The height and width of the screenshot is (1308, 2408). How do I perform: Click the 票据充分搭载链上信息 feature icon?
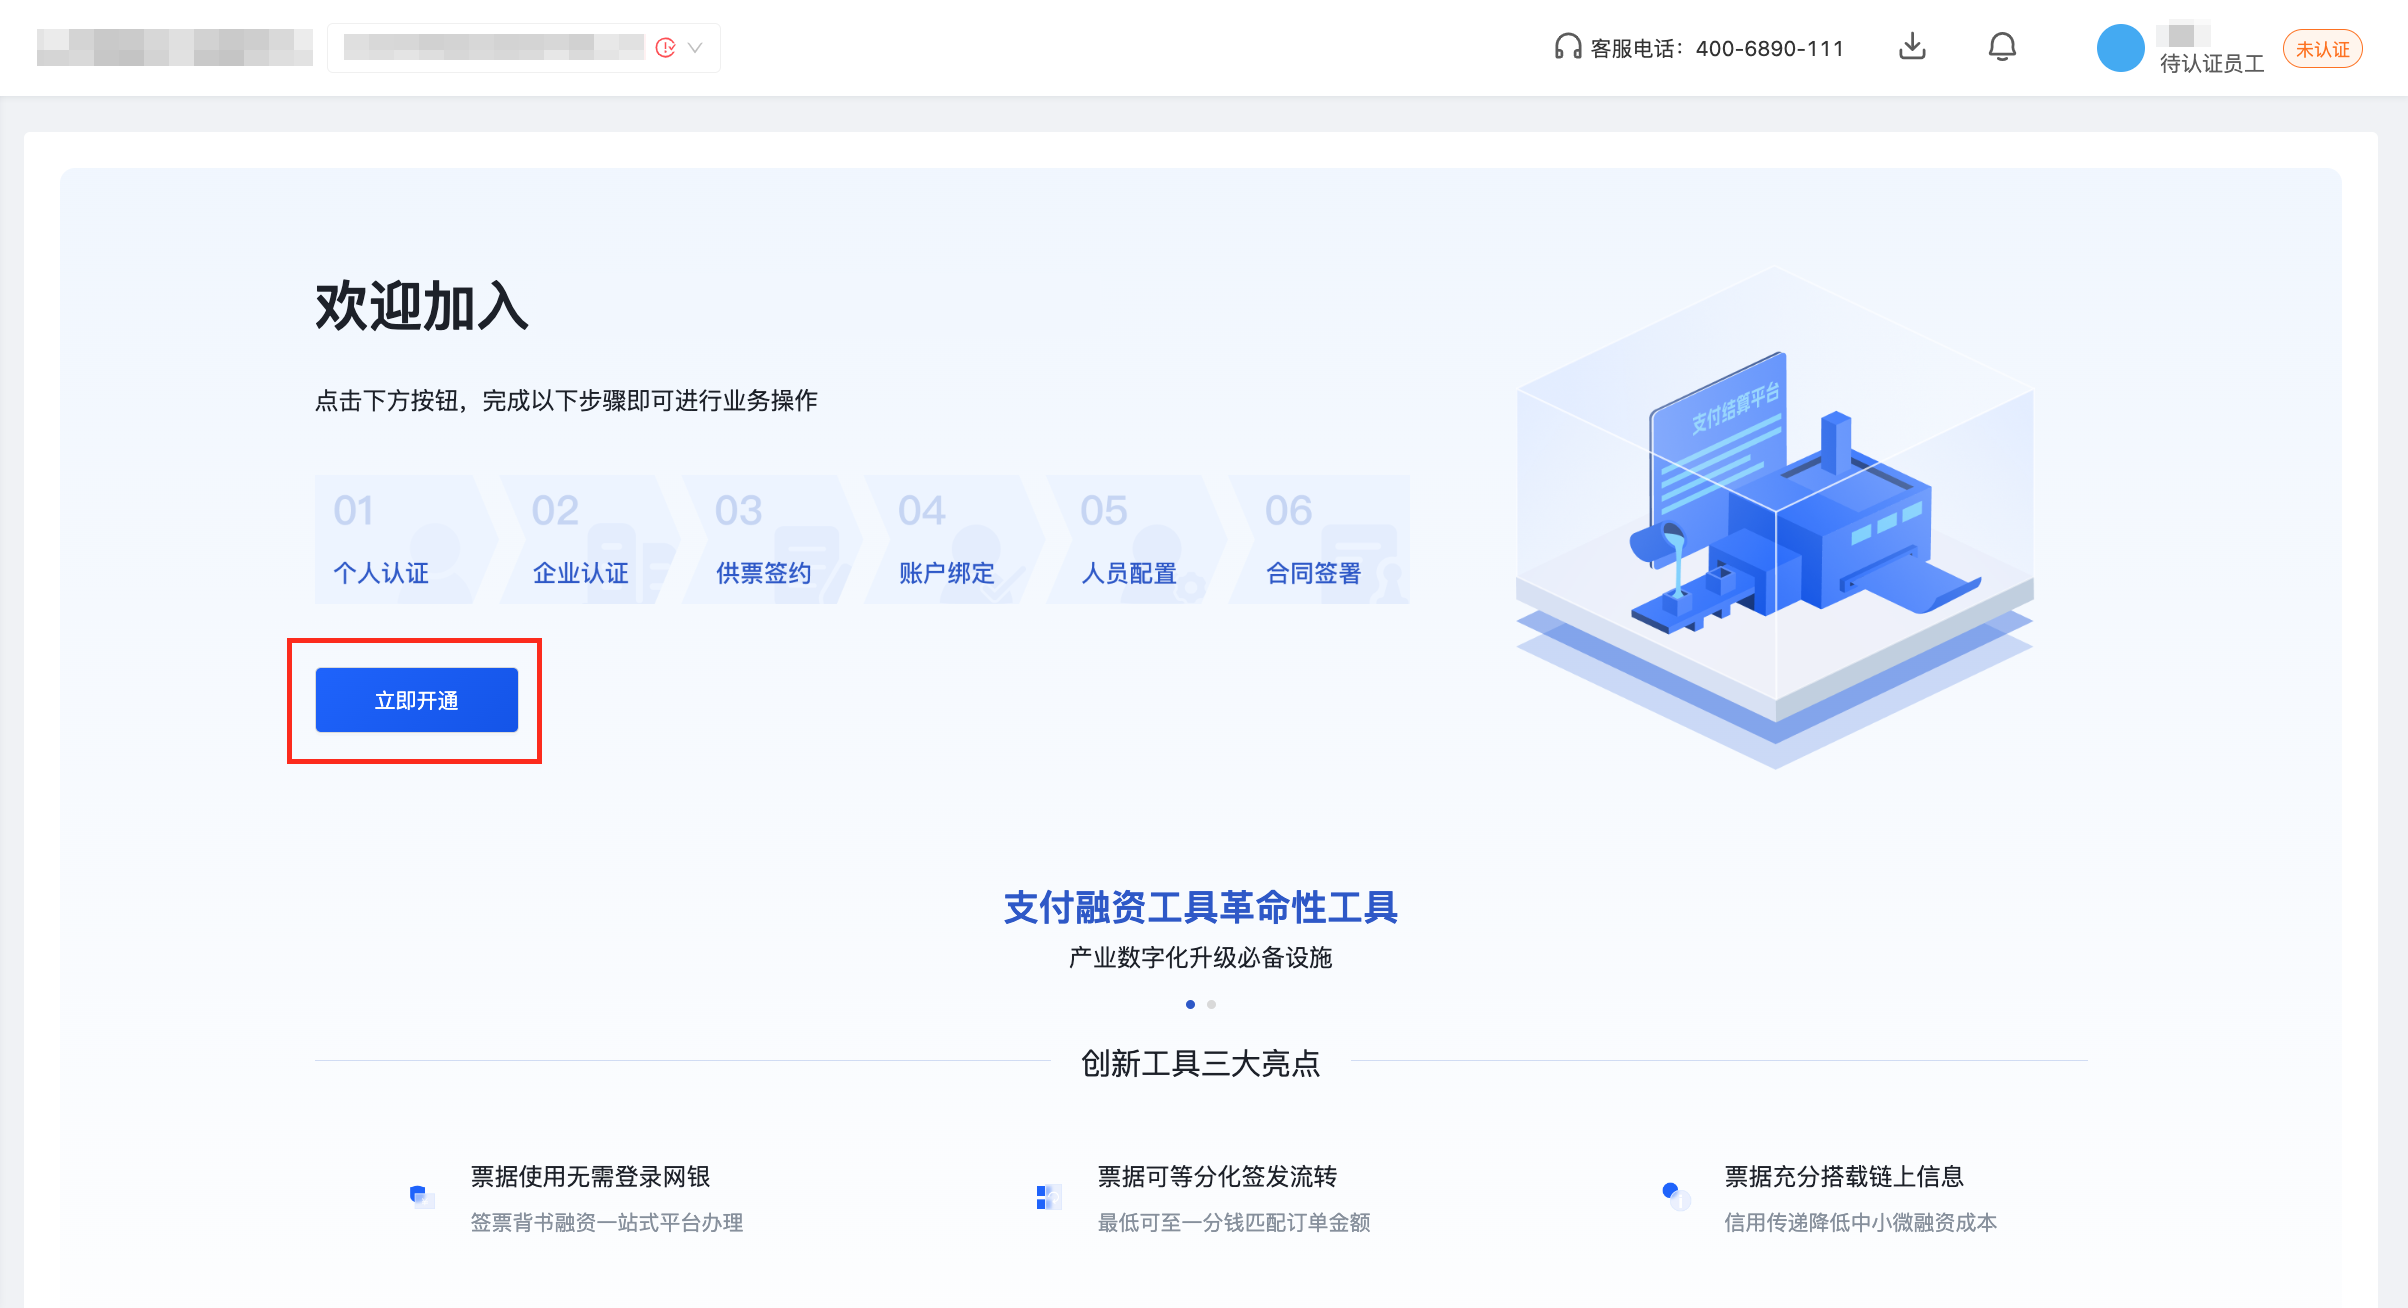tap(1676, 1196)
